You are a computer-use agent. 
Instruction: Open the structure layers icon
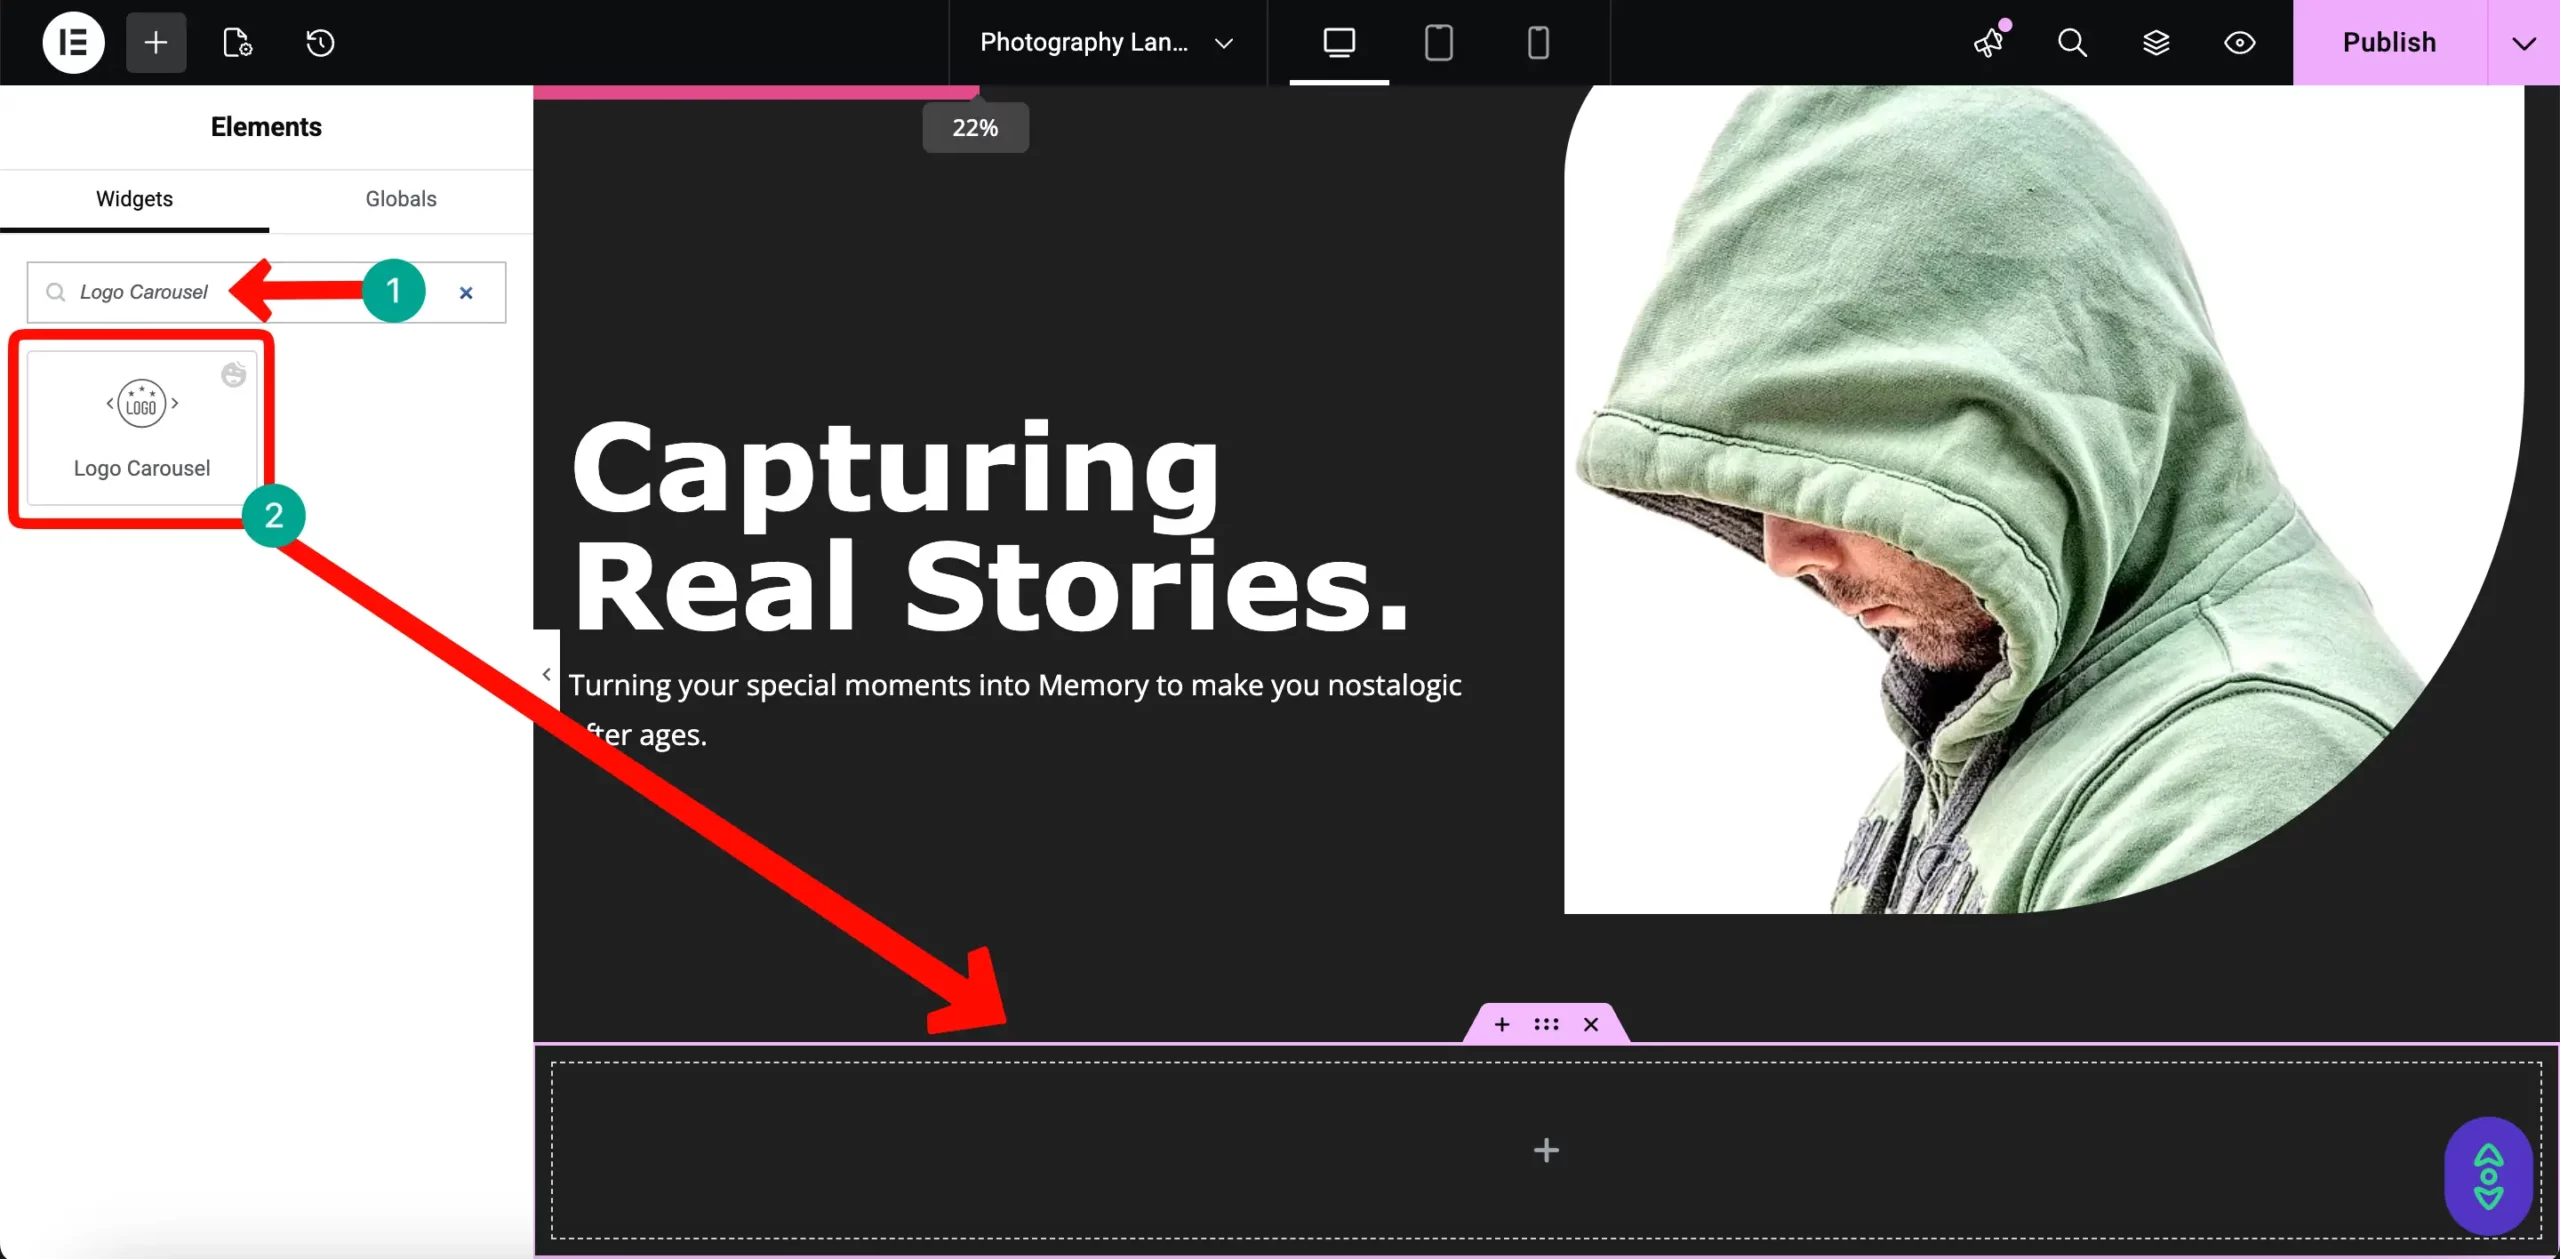point(2156,42)
